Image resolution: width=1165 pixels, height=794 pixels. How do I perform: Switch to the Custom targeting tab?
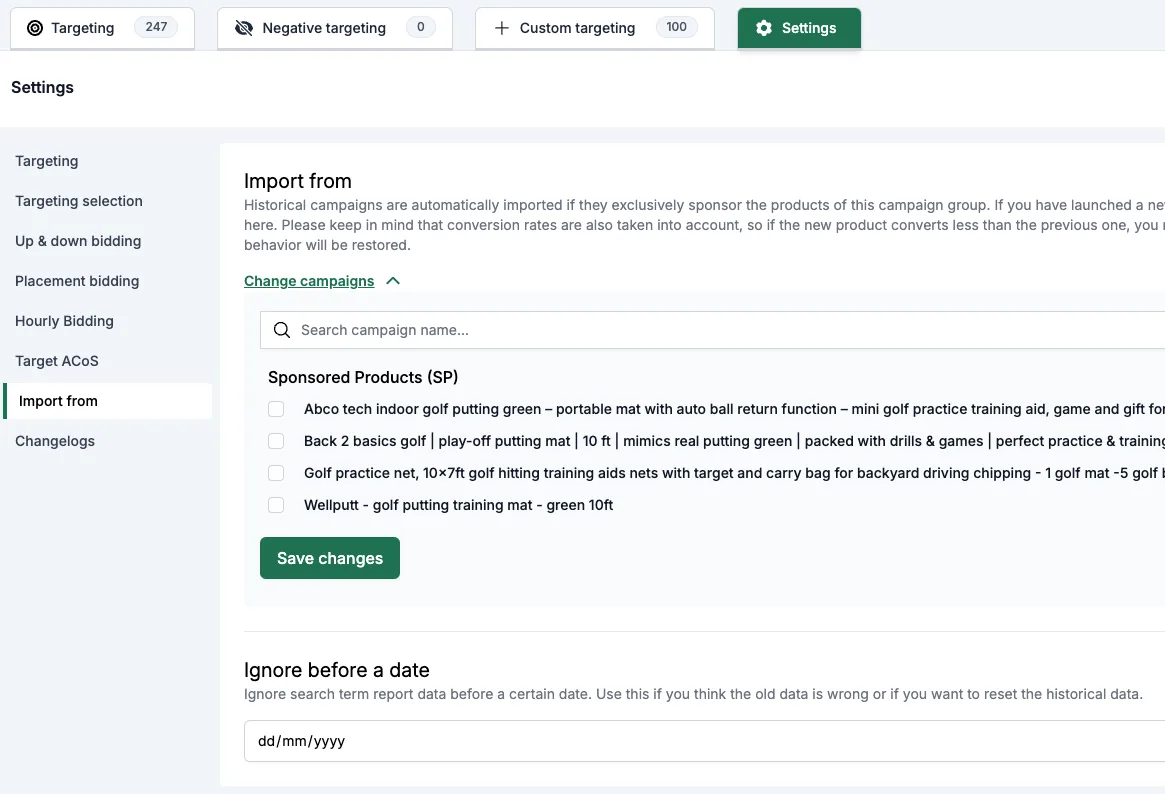[594, 28]
